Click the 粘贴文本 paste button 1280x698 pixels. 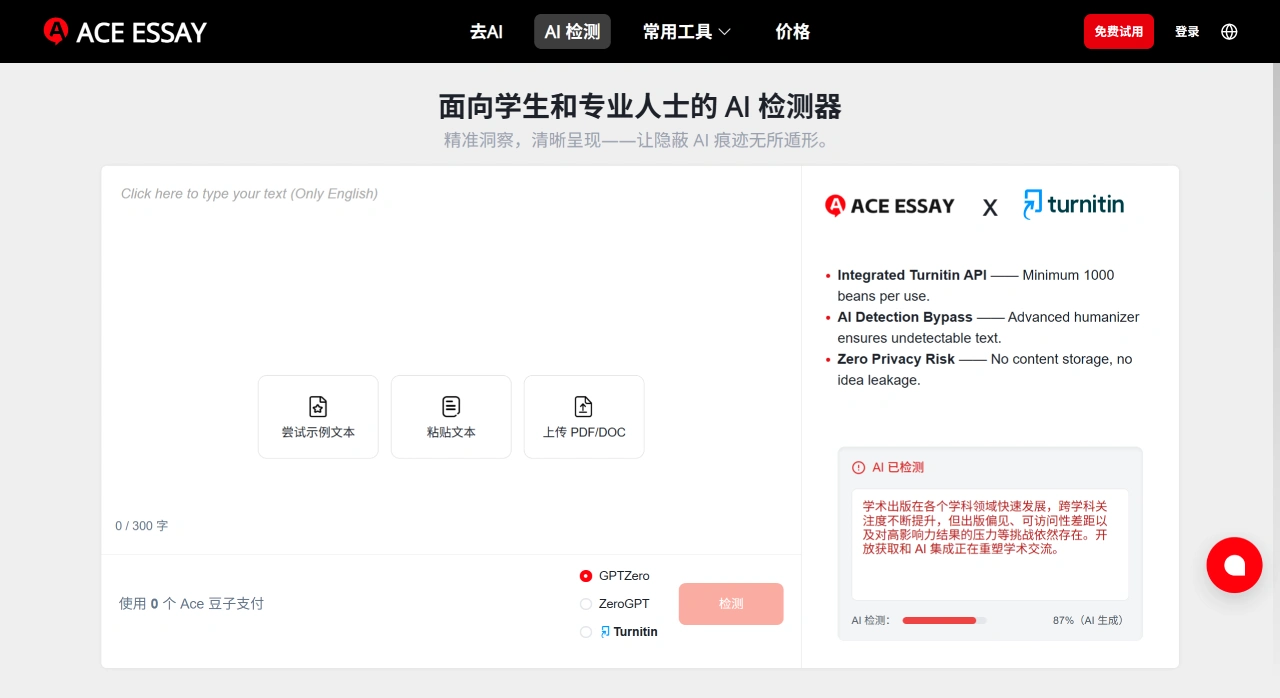click(451, 417)
